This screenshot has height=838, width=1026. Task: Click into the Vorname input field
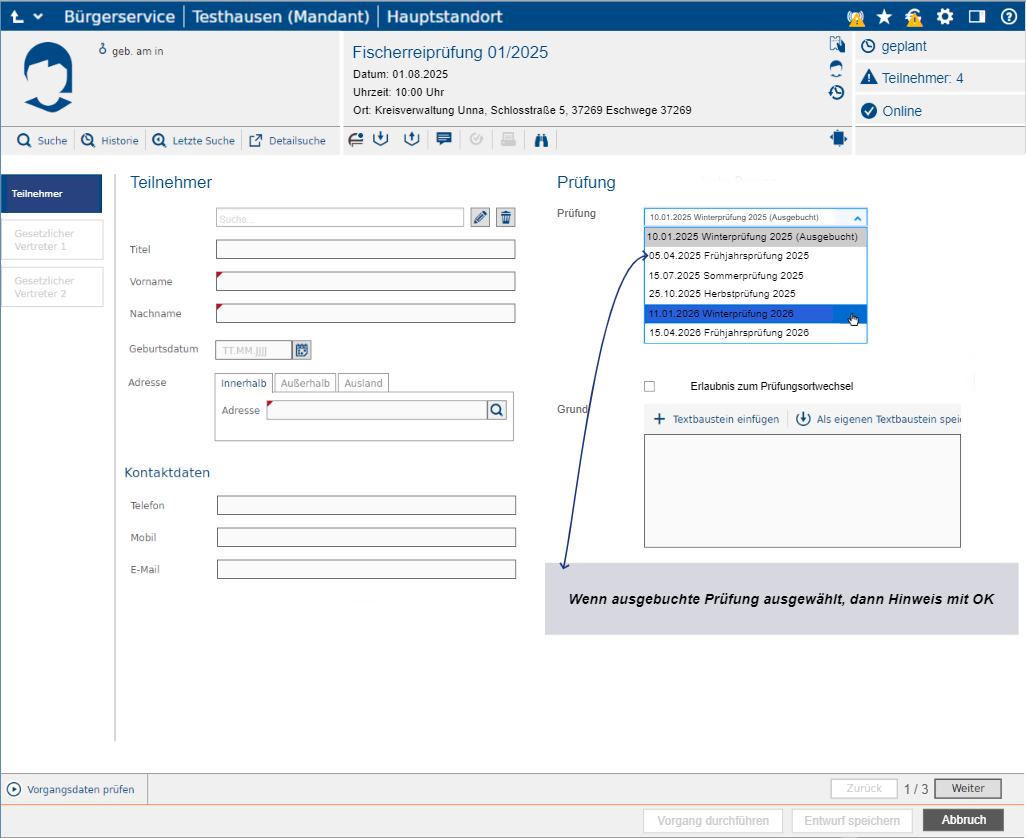click(365, 281)
